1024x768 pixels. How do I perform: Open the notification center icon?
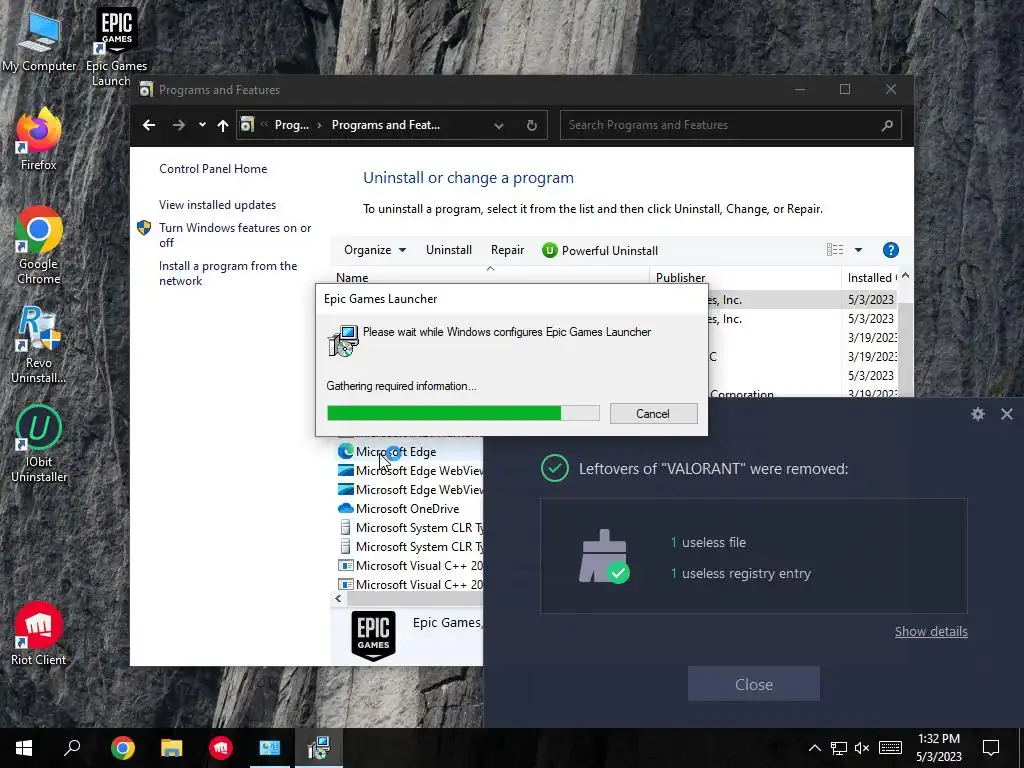click(991, 748)
